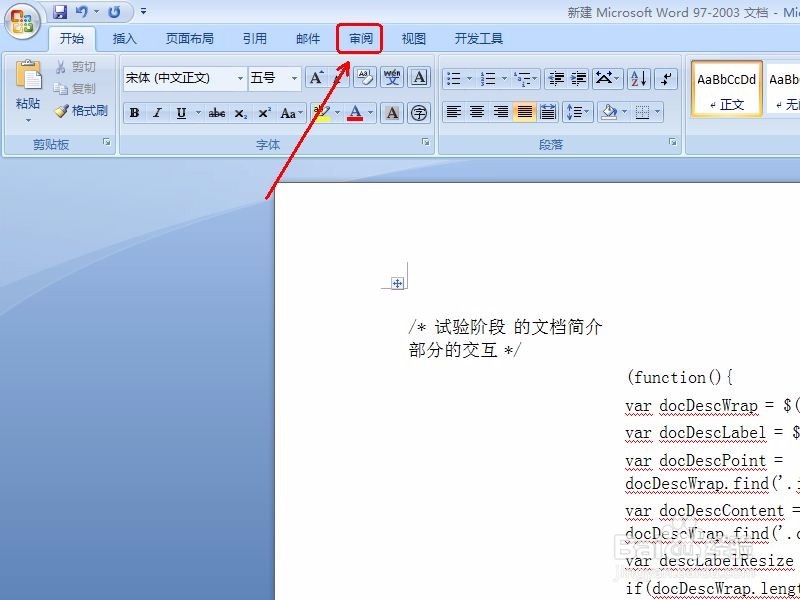Image resolution: width=800 pixels, height=600 pixels.
Task: Decrease the paragraph indent
Action: 556,79
